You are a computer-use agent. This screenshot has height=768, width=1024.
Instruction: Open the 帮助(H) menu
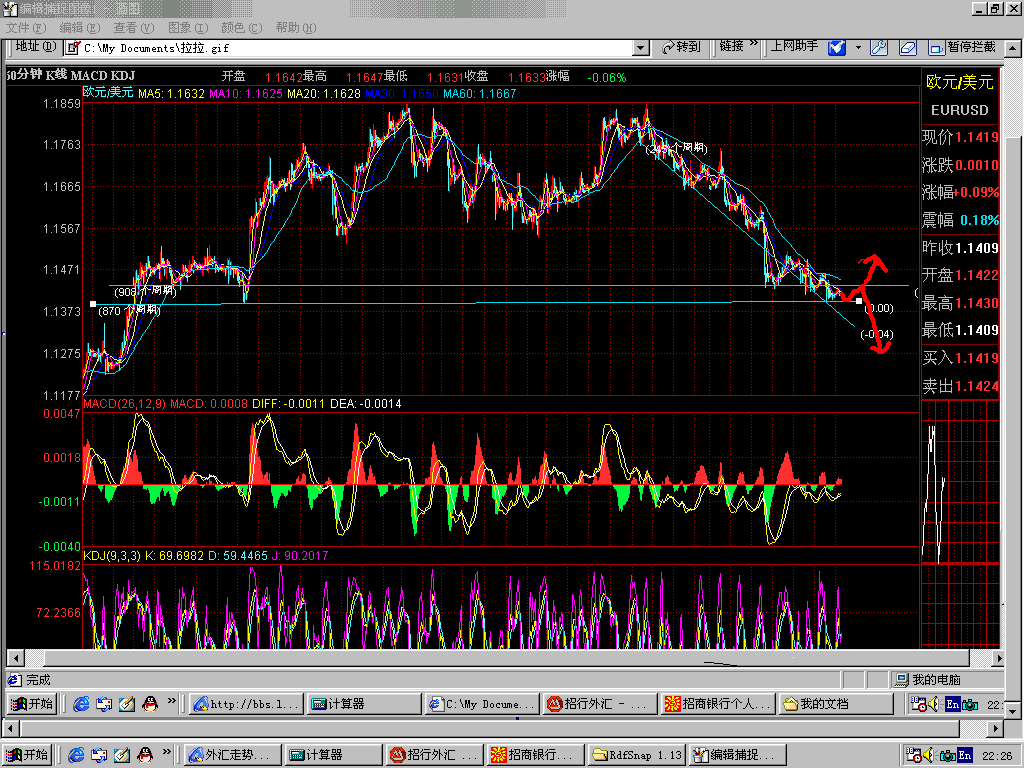point(295,27)
